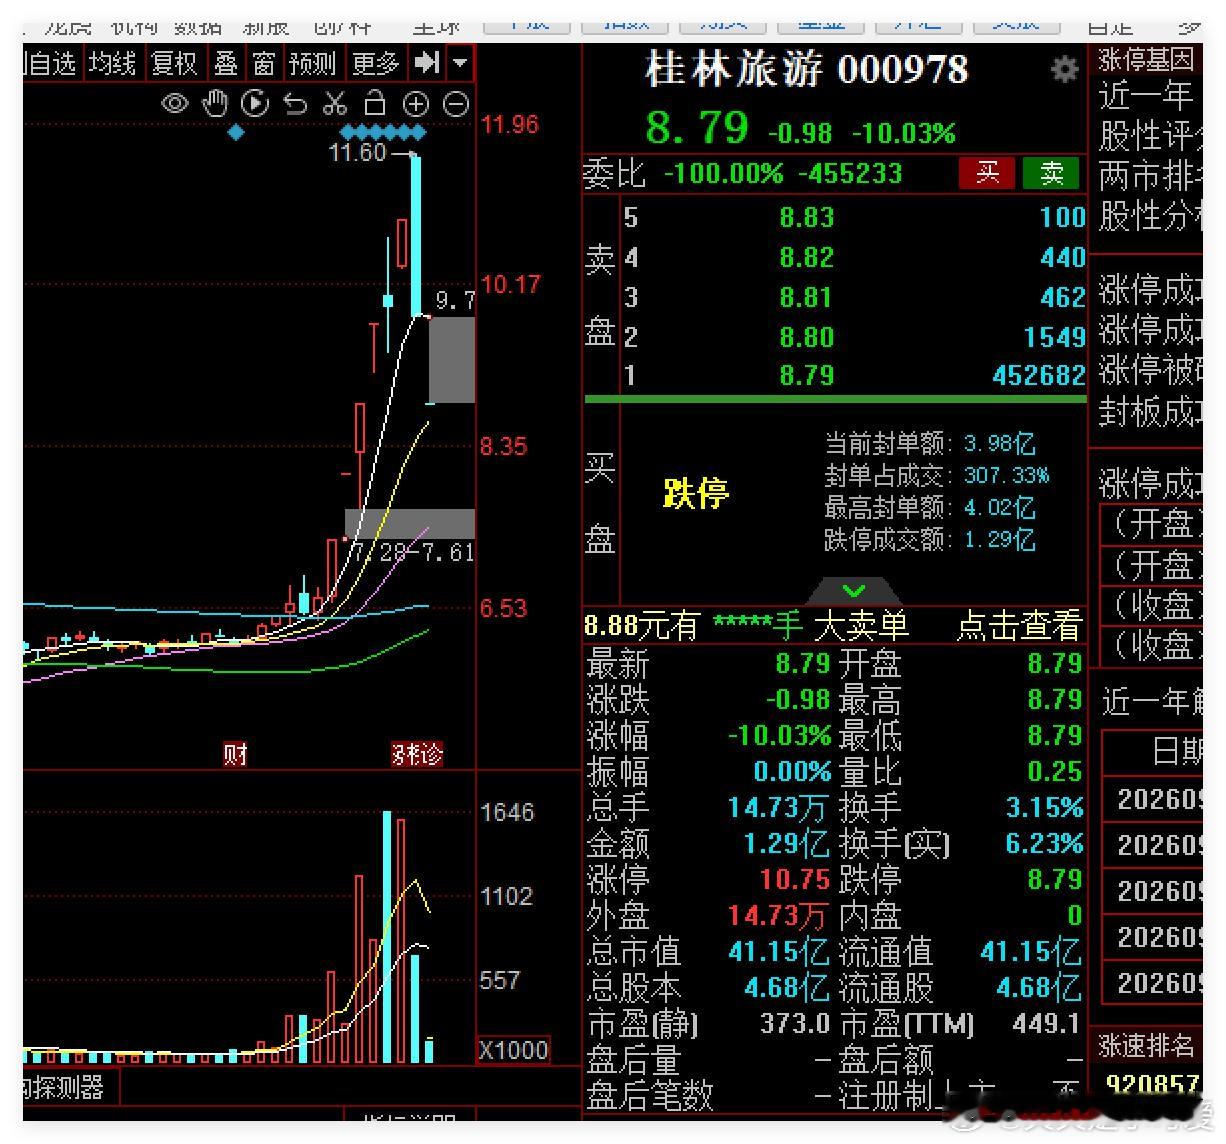
Task: Toggle the eye visibility icon above the chart
Action: click(175, 103)
